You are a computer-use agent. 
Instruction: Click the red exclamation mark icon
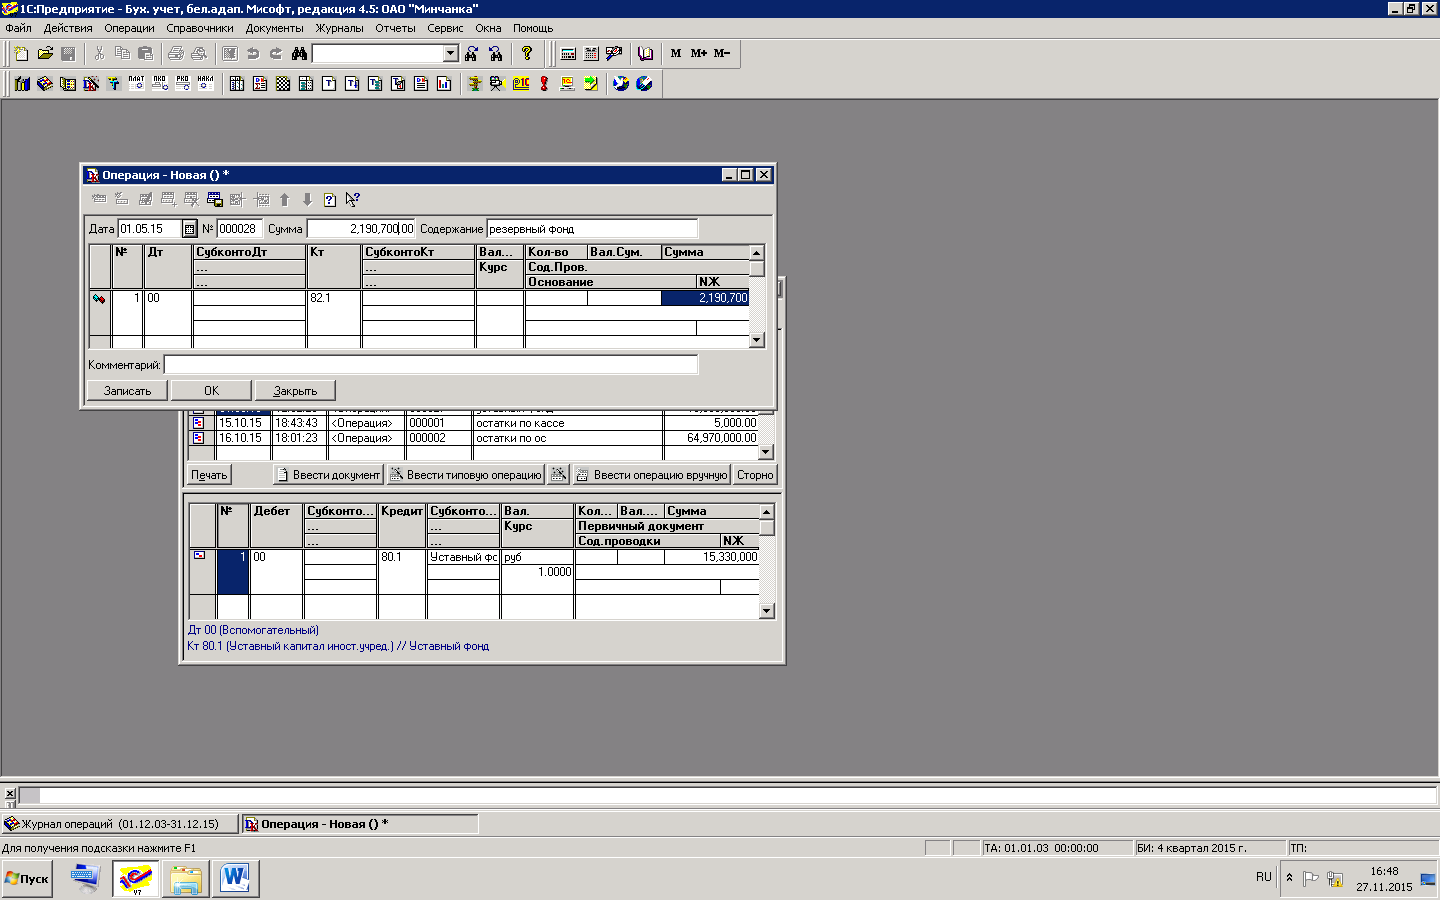(x=544, y=84)
